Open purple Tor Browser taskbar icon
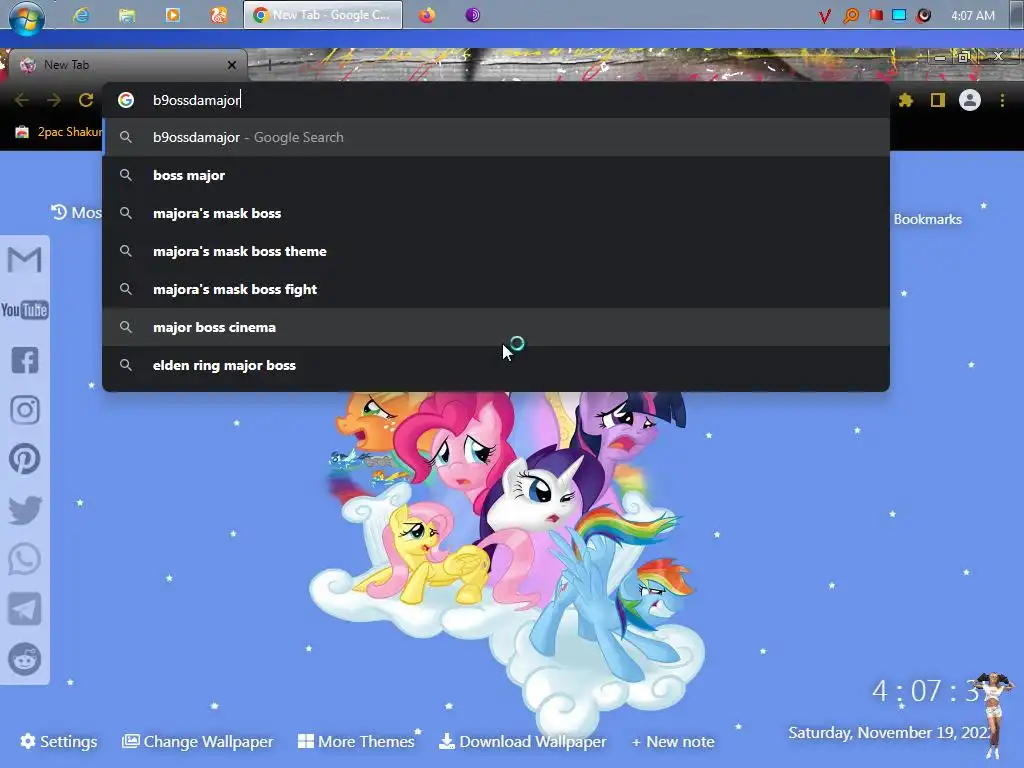 point(473,15)
